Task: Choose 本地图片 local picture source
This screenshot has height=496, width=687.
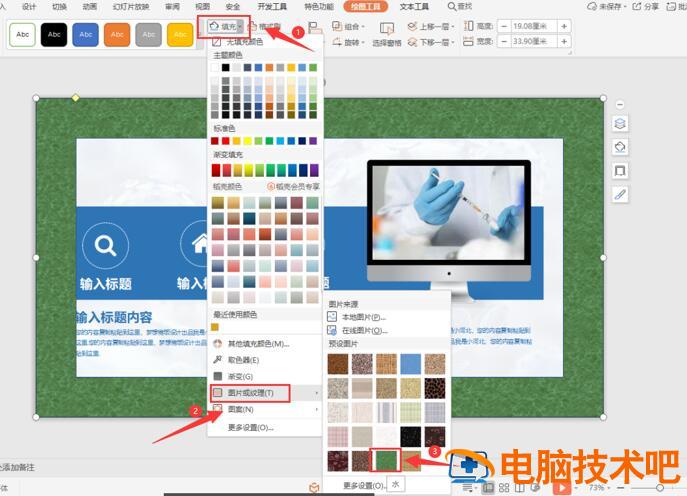Action: [x=364, y=317]
